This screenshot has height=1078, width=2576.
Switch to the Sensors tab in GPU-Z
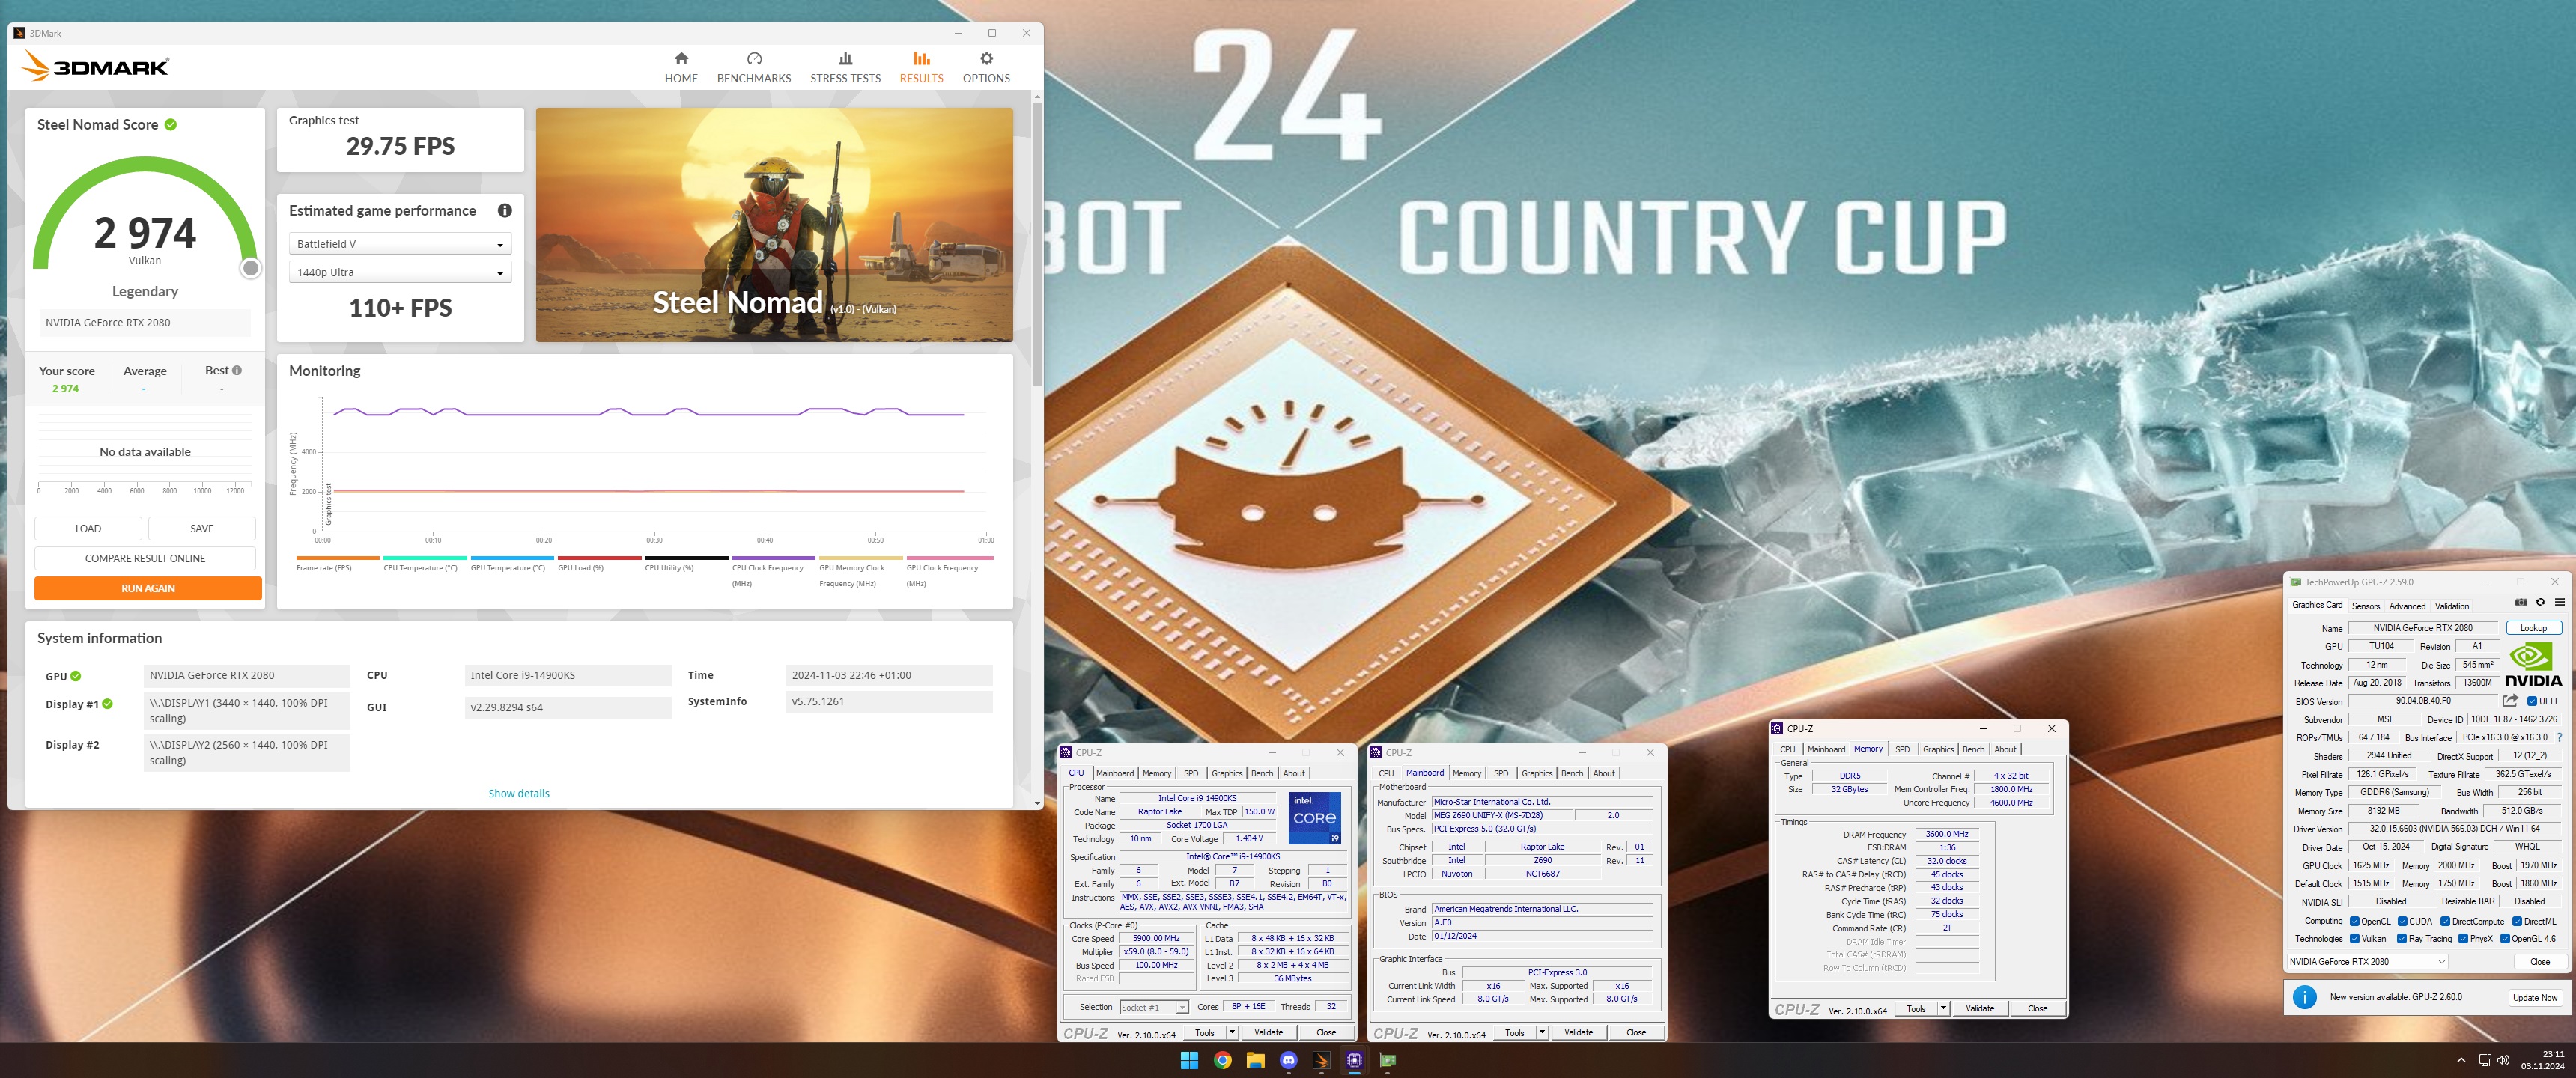coord(2365,606)
